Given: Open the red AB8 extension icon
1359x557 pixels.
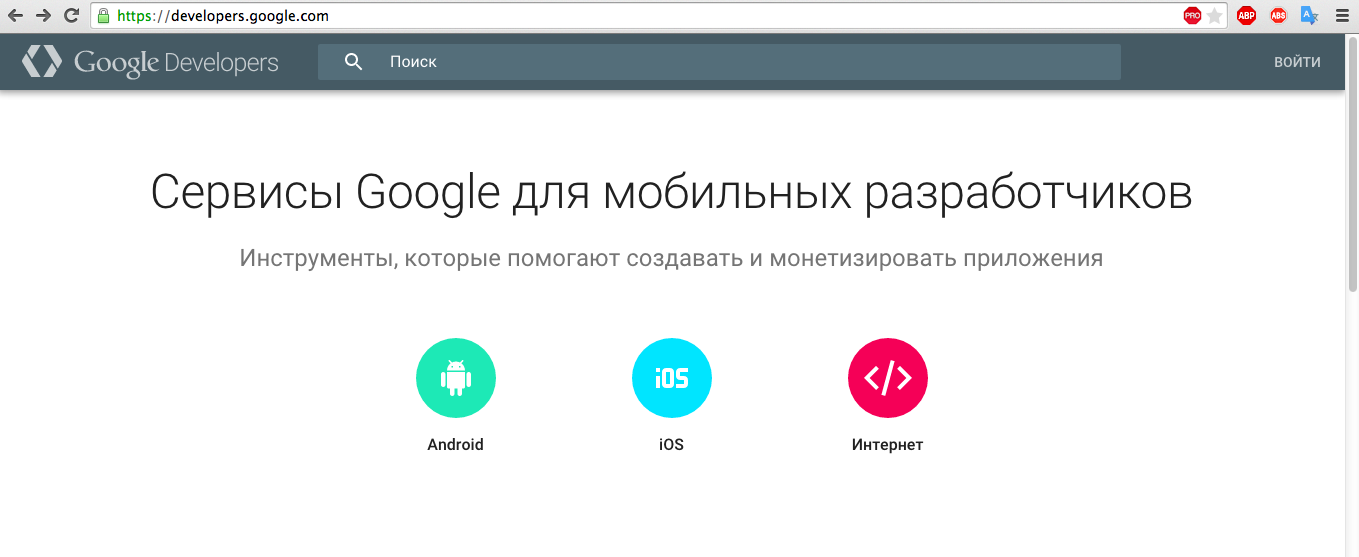Looking at the screenshot, I should (x=1278, y=16).
